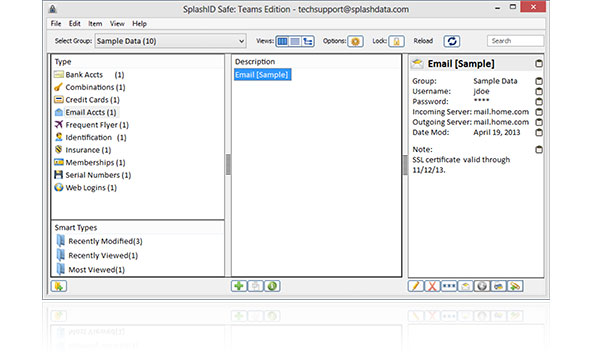Select Web Logins type
The height and width of the screenshot is (362, 594).
85,187
